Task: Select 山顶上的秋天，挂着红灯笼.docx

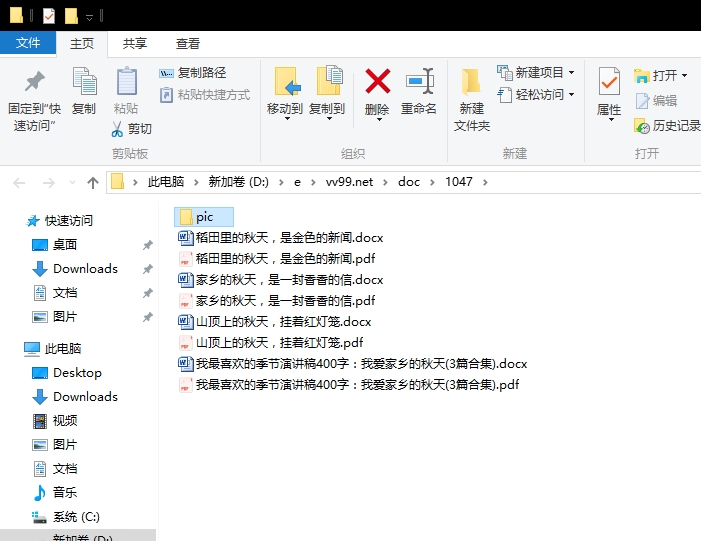Action: pos(275,322)
